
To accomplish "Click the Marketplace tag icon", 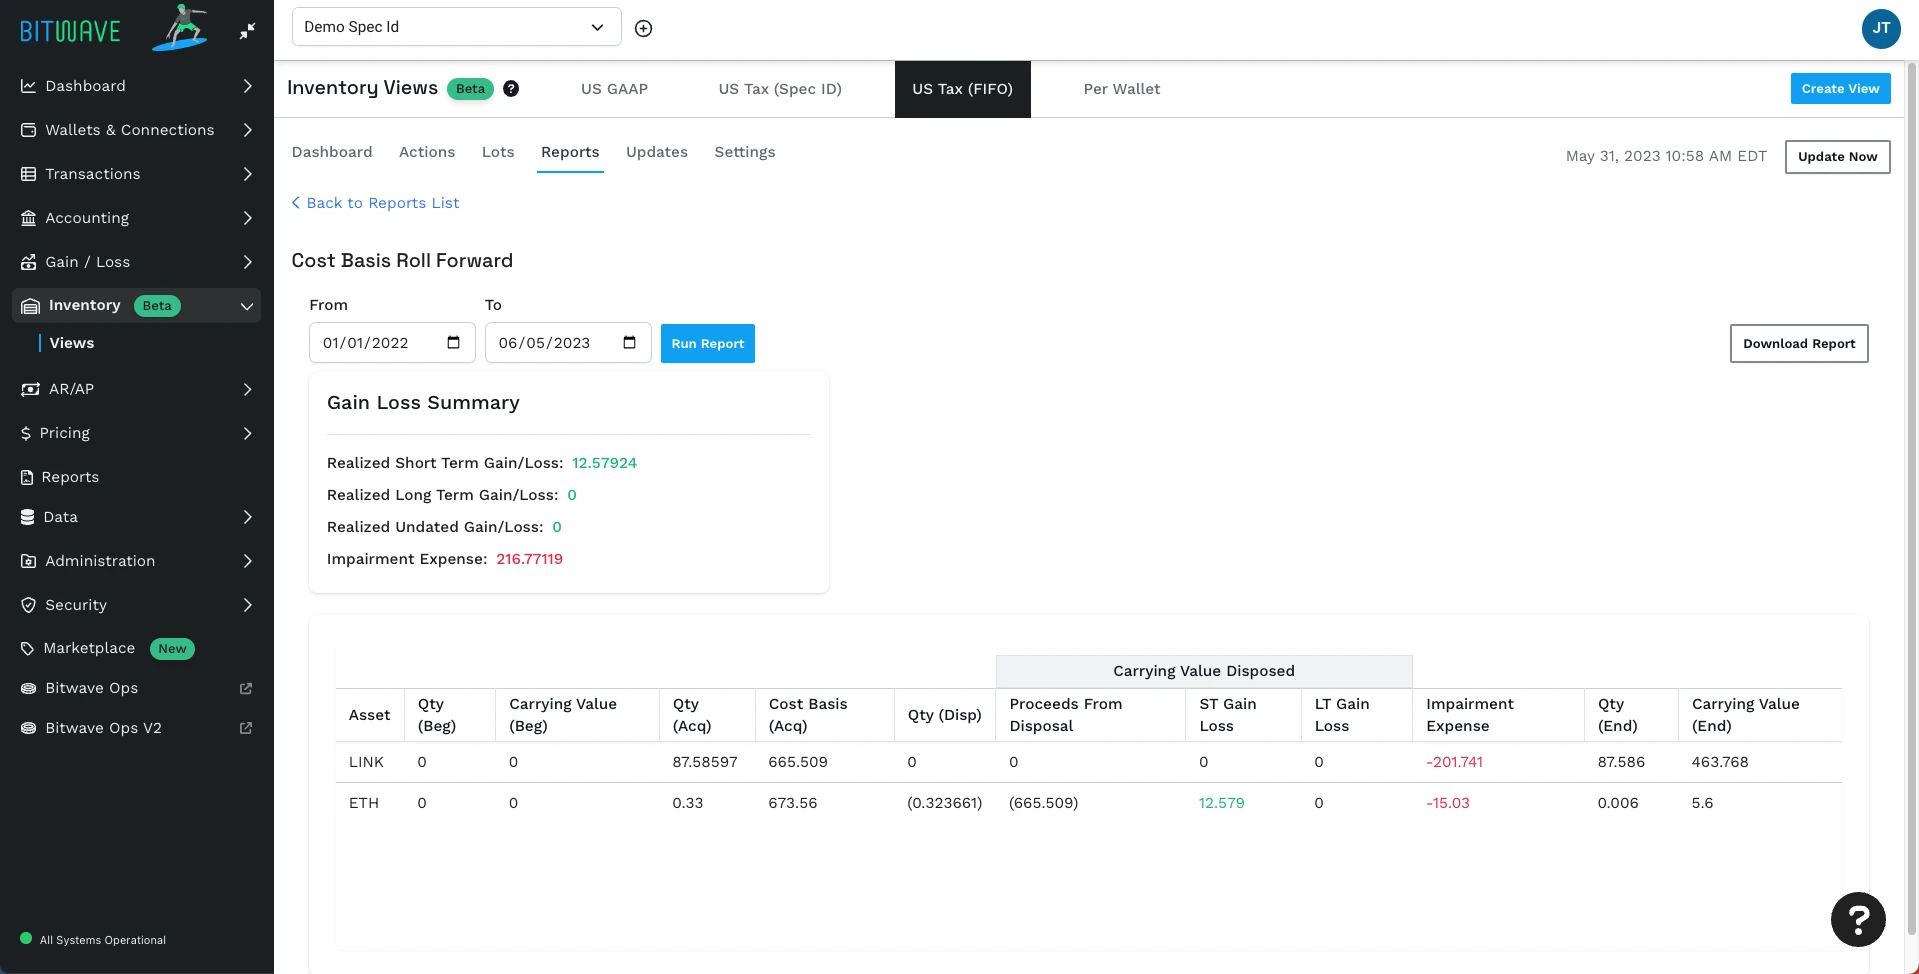I will pos(28,649).
